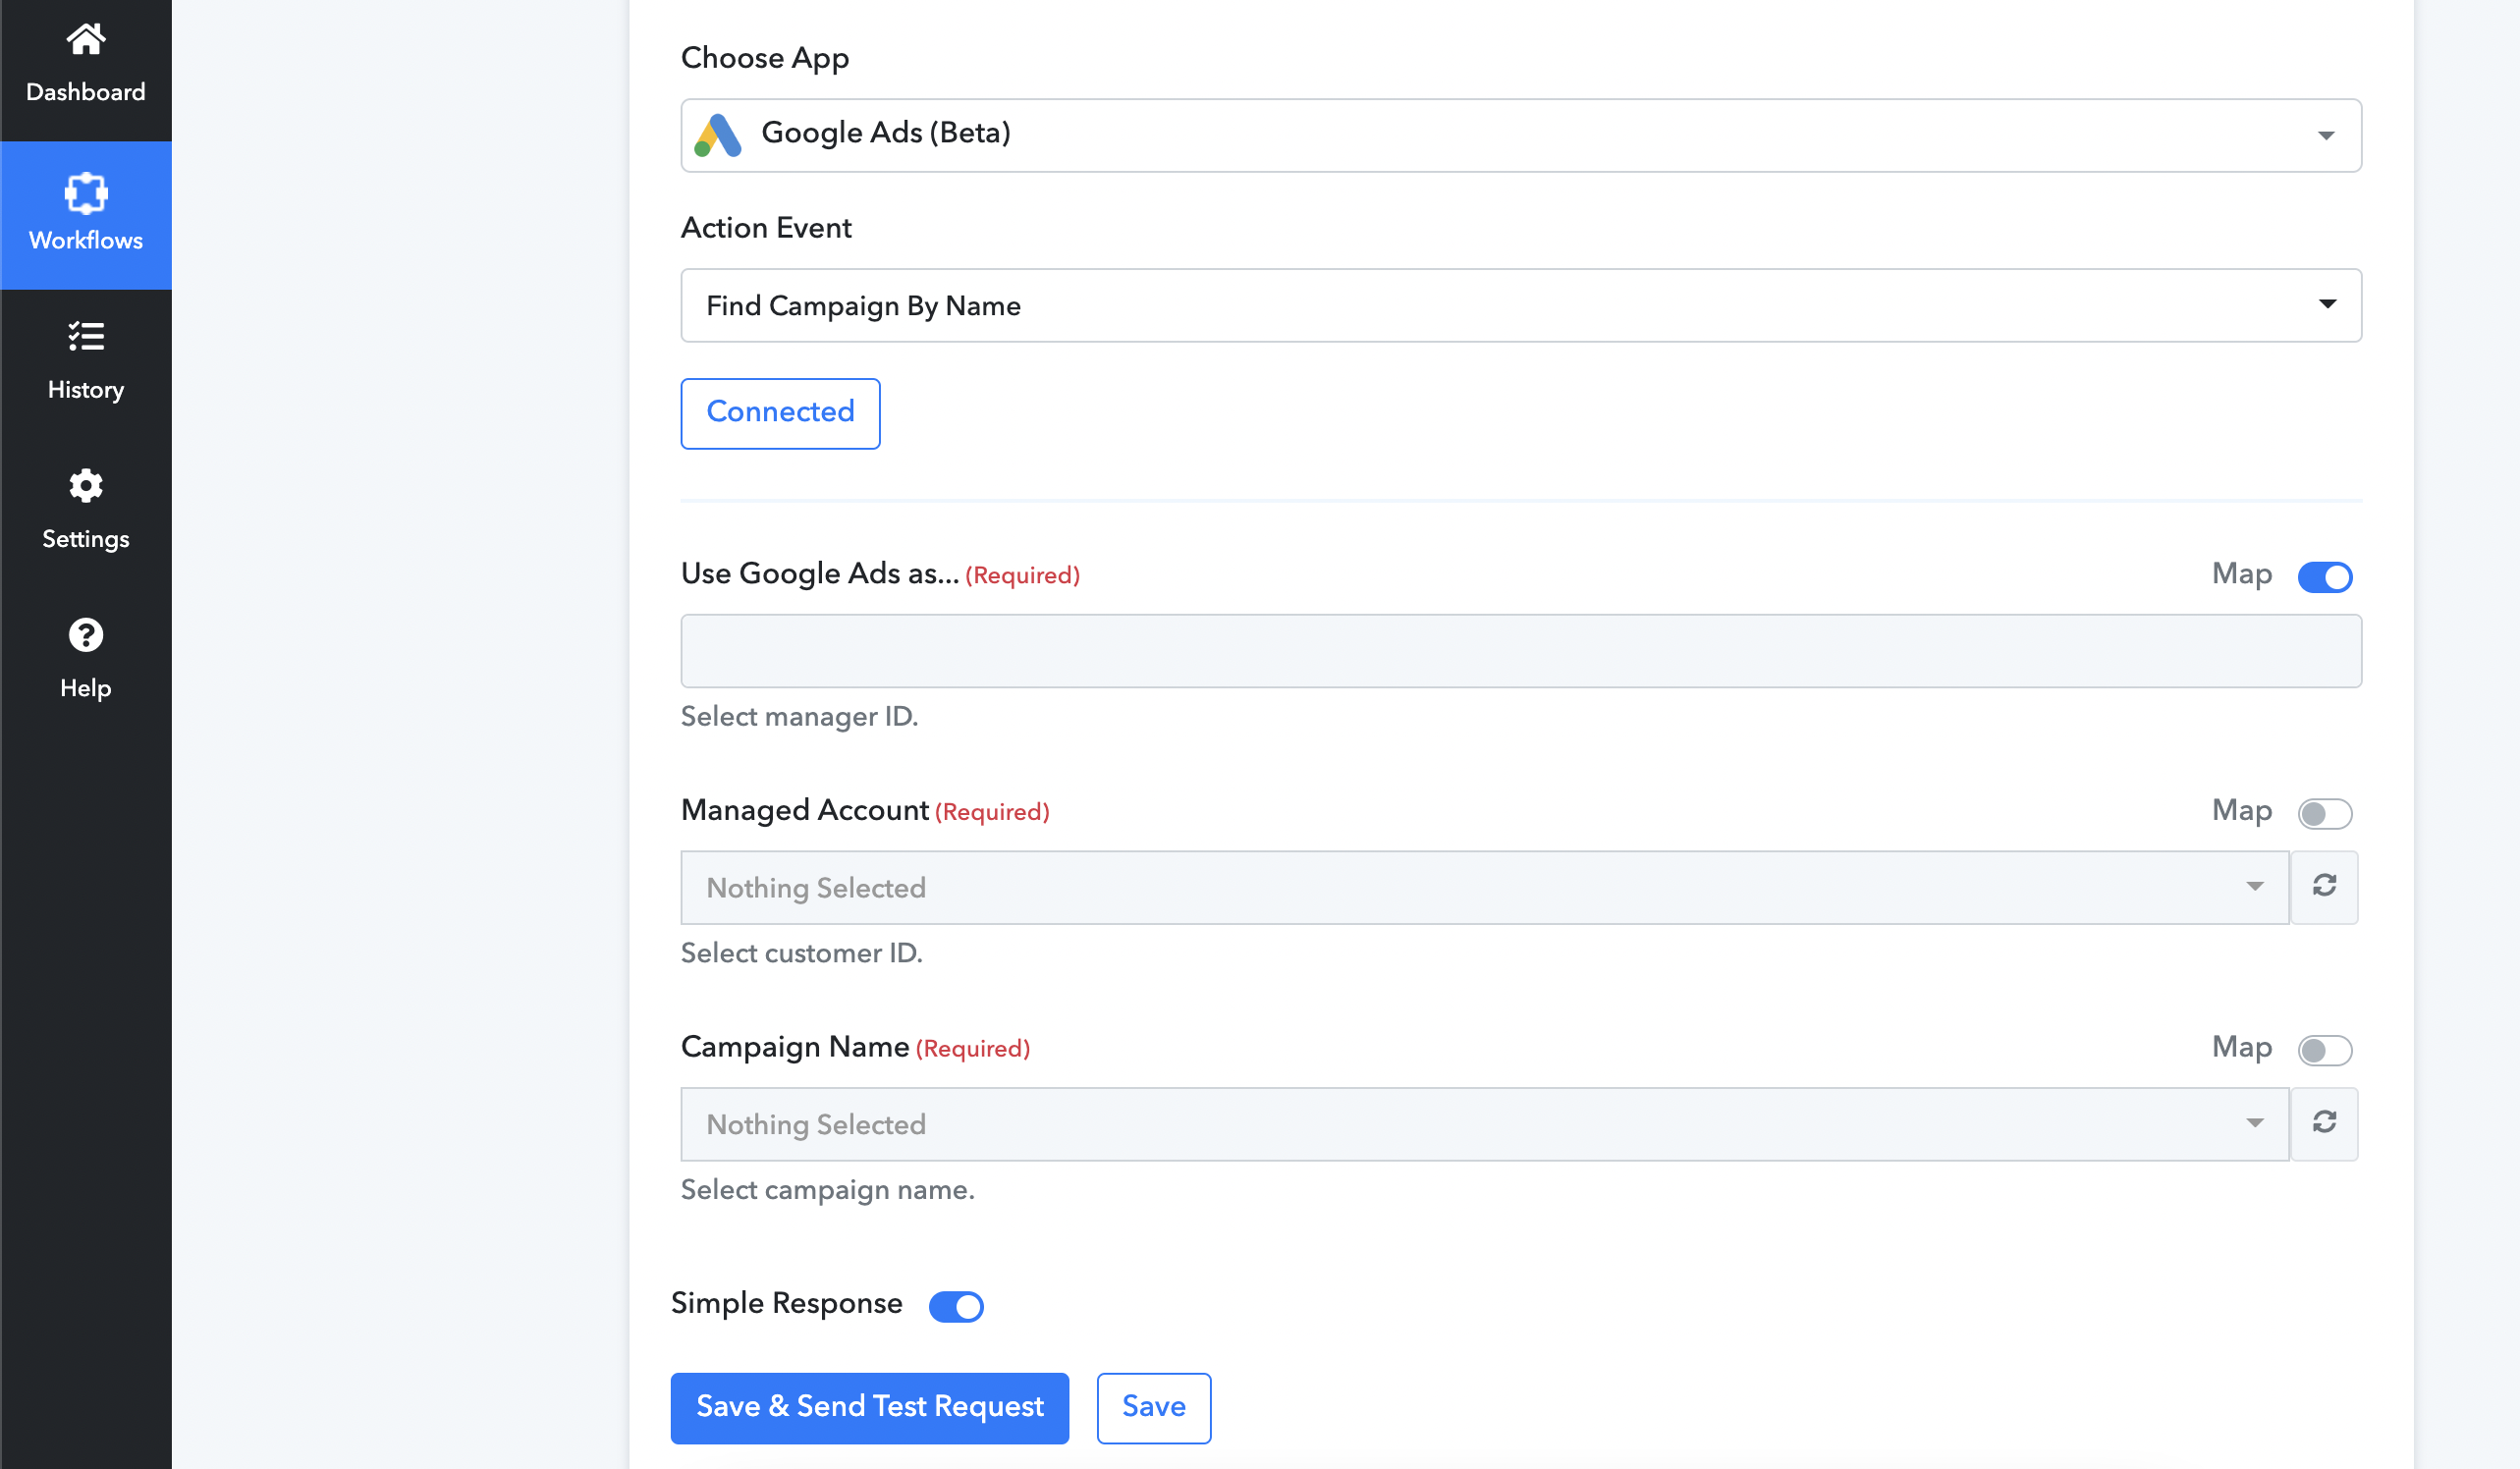Refresh the Campaign Name list
The image size is (2520, 1469).
(x=2325, y=1124)
